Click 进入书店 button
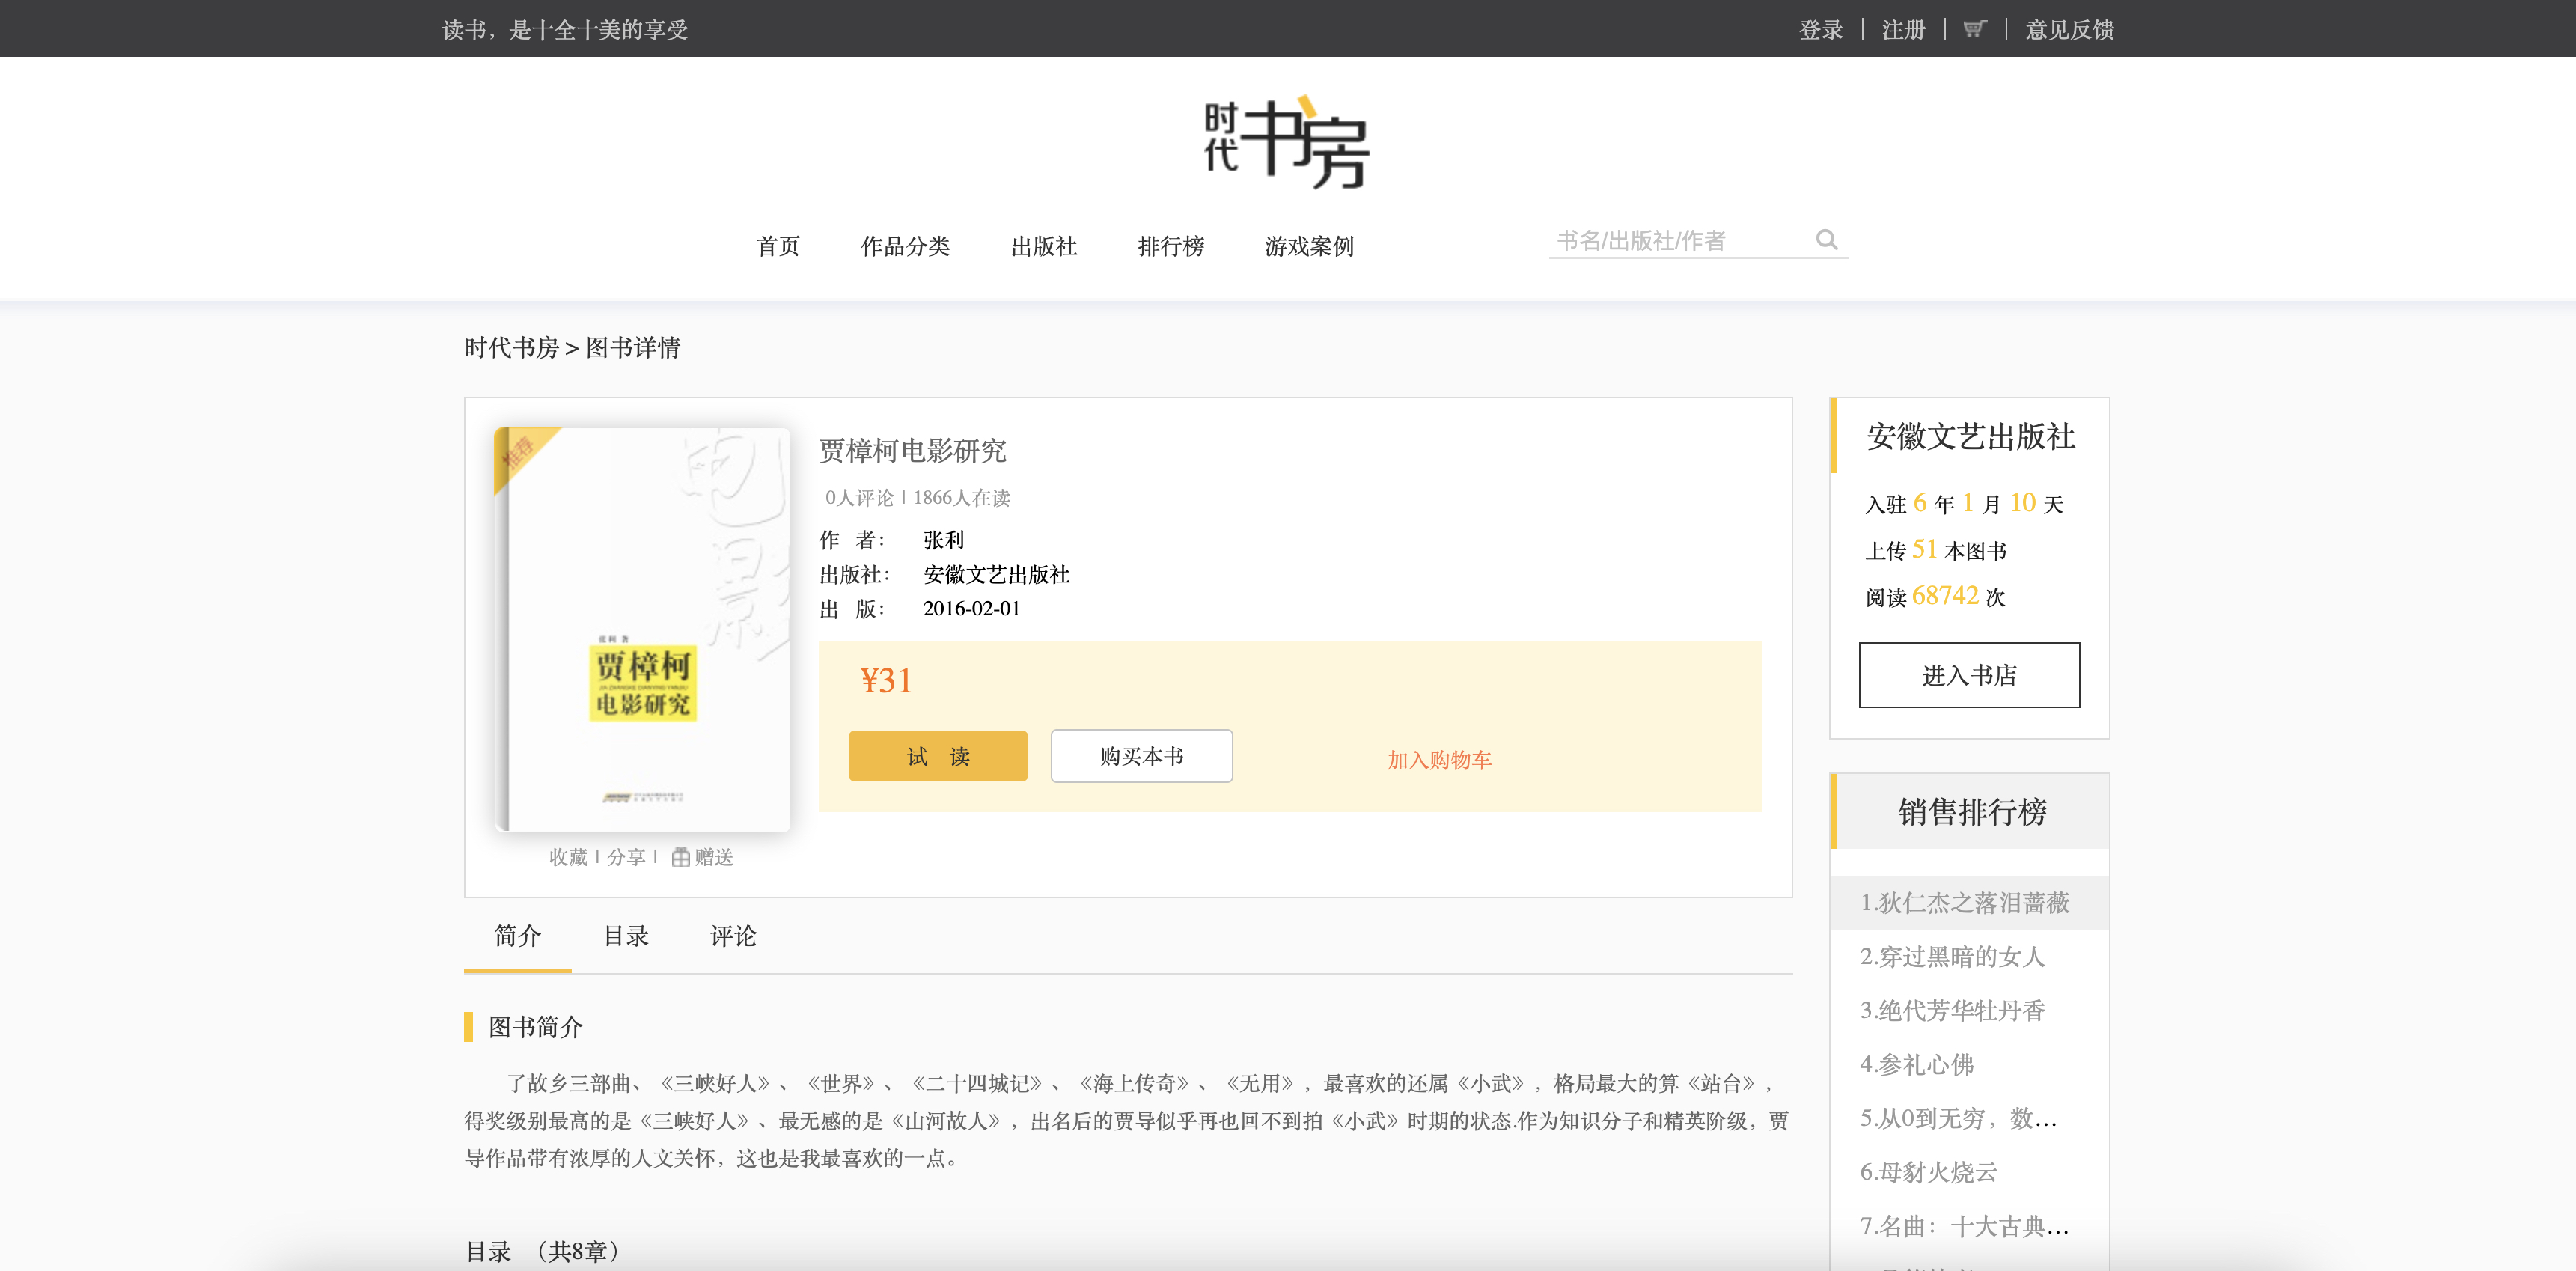Viewport: 2576px width, 1271px height. (x=1969, y=675)
